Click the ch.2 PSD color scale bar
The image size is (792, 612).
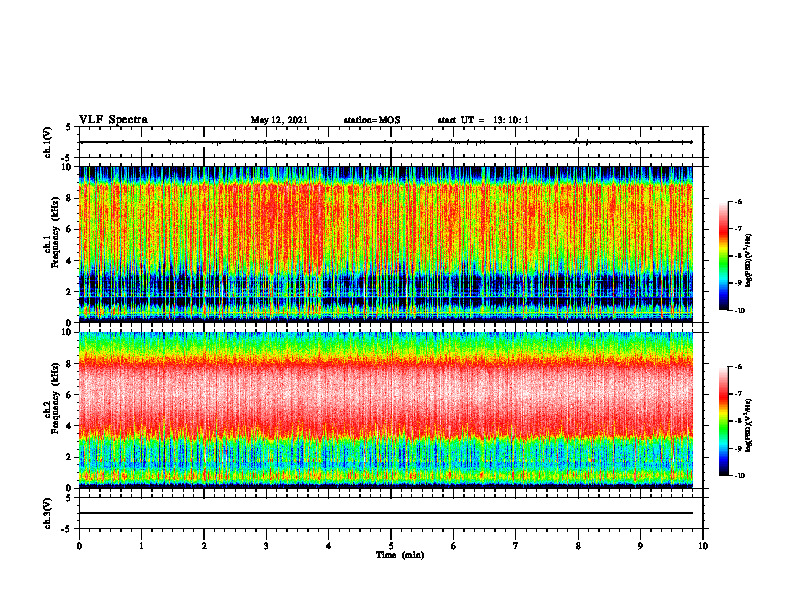pyautogui.click(x=724, y=421)
